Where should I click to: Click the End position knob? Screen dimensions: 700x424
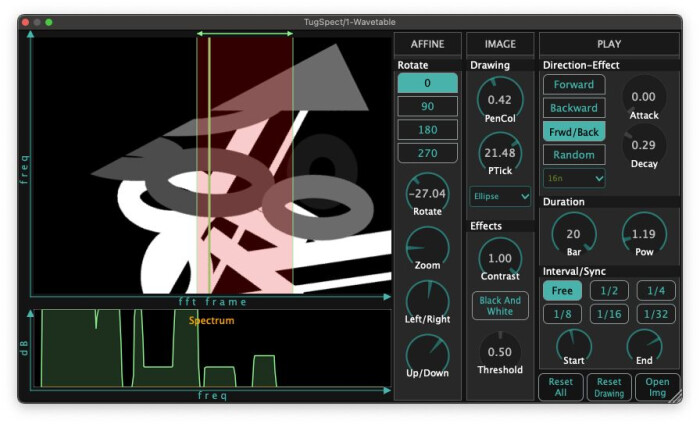click(644, 346)
